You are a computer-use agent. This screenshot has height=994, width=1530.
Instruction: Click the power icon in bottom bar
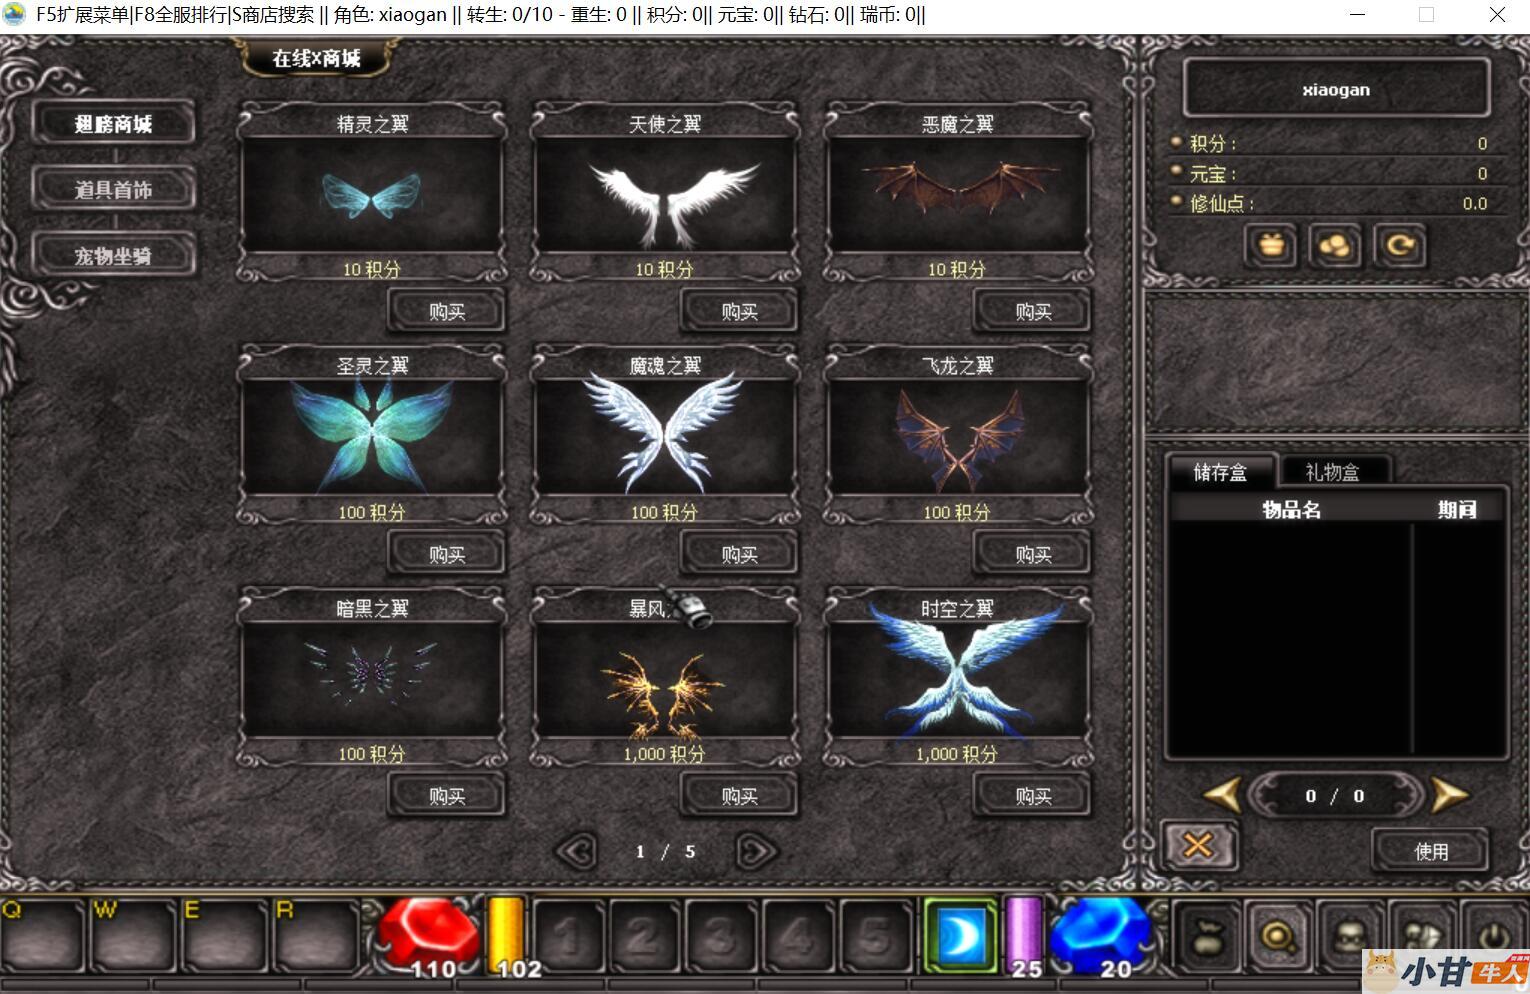[x=1494, y=935]
